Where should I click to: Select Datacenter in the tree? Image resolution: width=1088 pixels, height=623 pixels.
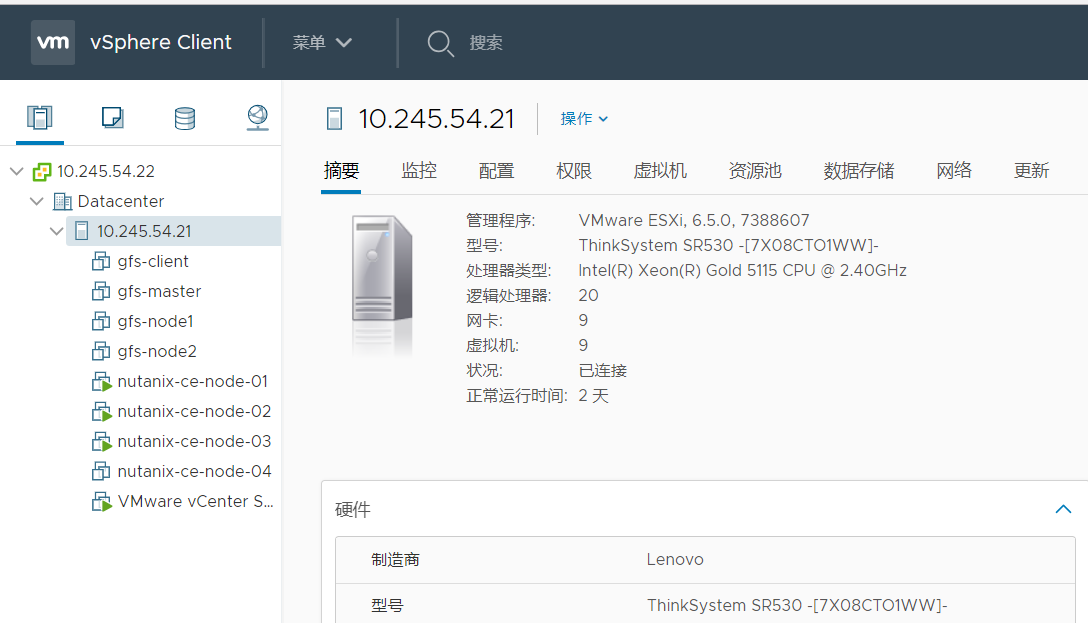coord(121,201)
